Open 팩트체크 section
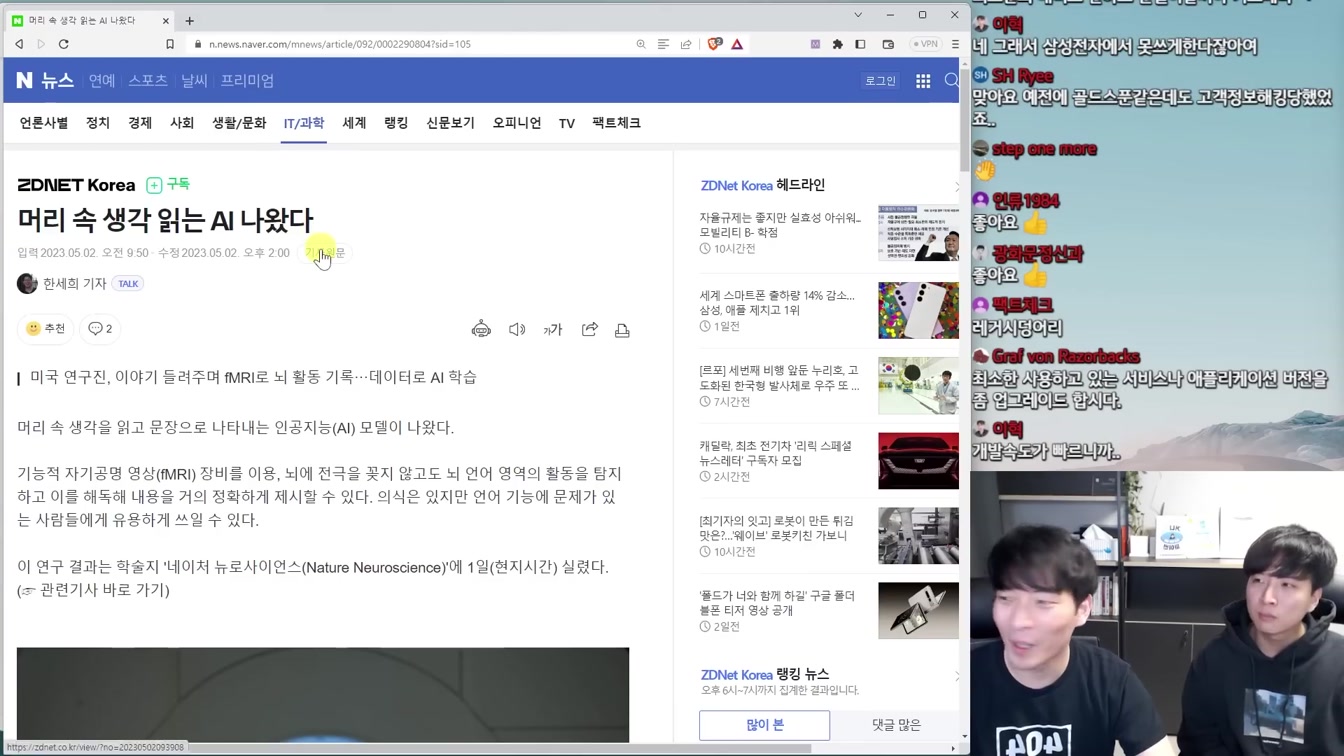This screenshot has height=756, width=1344. tap(616, 123)
